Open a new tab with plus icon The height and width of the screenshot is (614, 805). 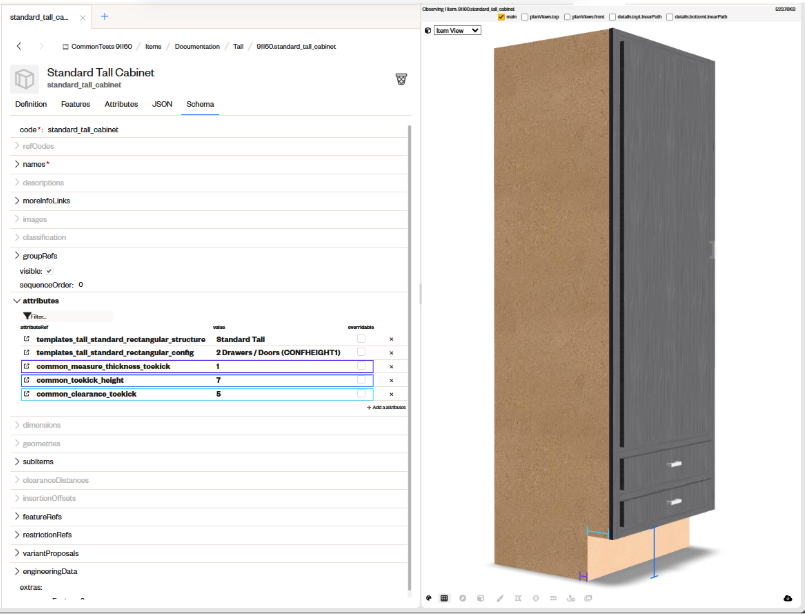(x=104, y=16)
